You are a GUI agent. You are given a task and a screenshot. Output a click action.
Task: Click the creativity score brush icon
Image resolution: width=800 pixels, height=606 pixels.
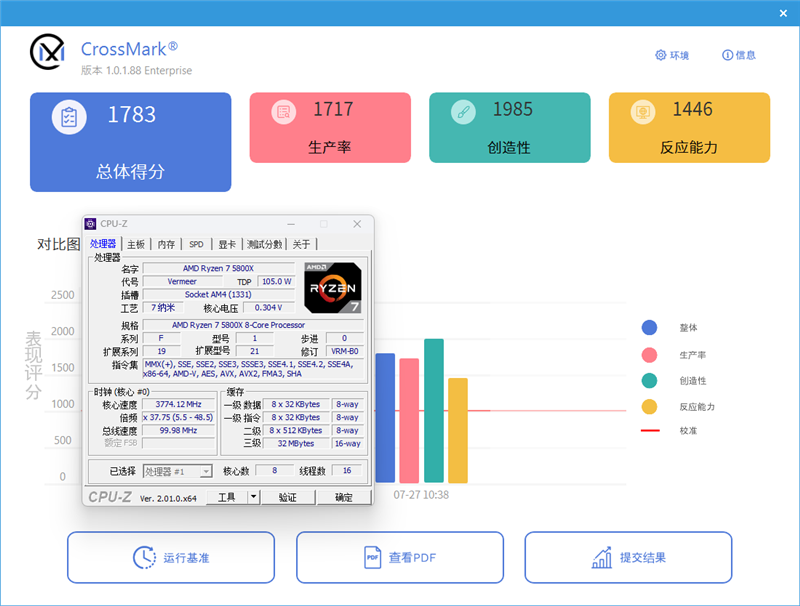[463, 112]
